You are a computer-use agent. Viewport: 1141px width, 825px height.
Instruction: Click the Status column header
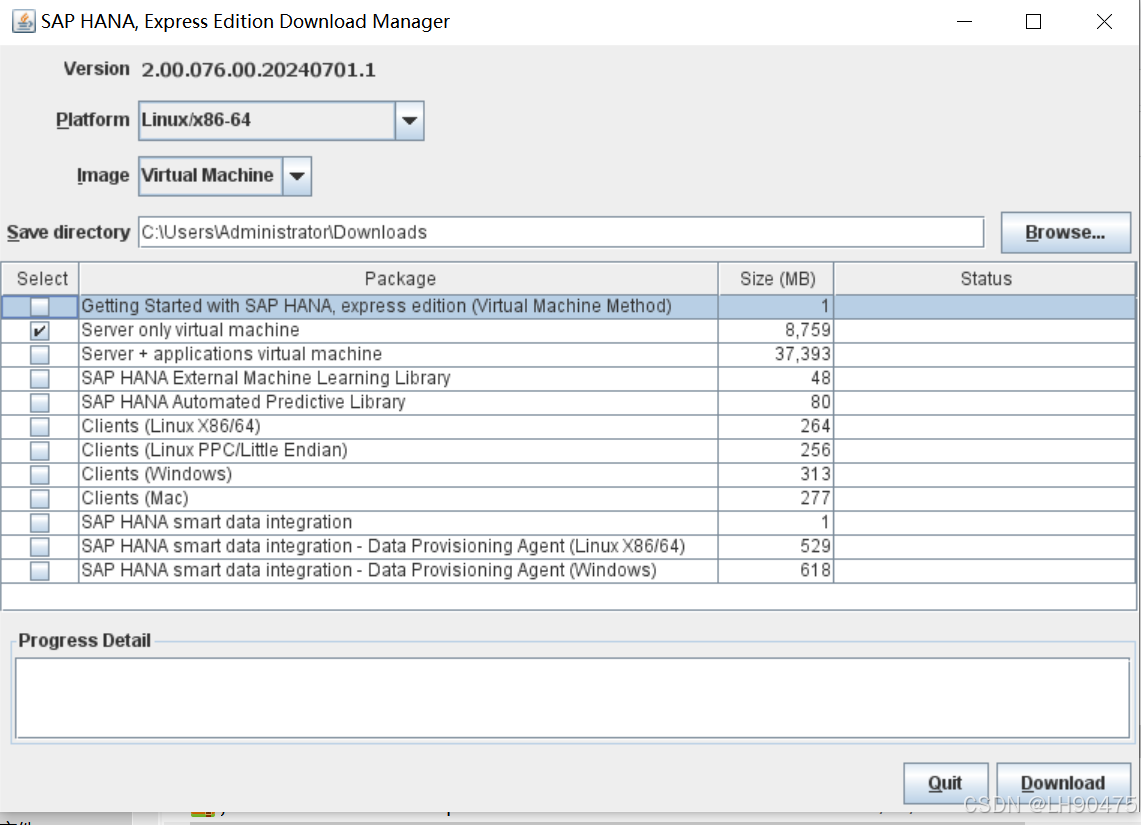pyautogui.click(x=985, y=279)
